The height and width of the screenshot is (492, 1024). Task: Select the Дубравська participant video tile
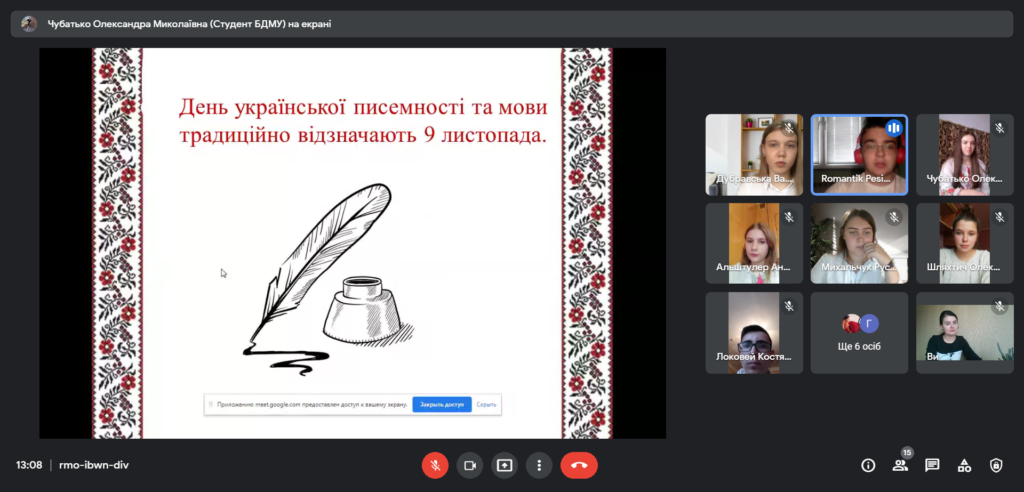(754, 154)
